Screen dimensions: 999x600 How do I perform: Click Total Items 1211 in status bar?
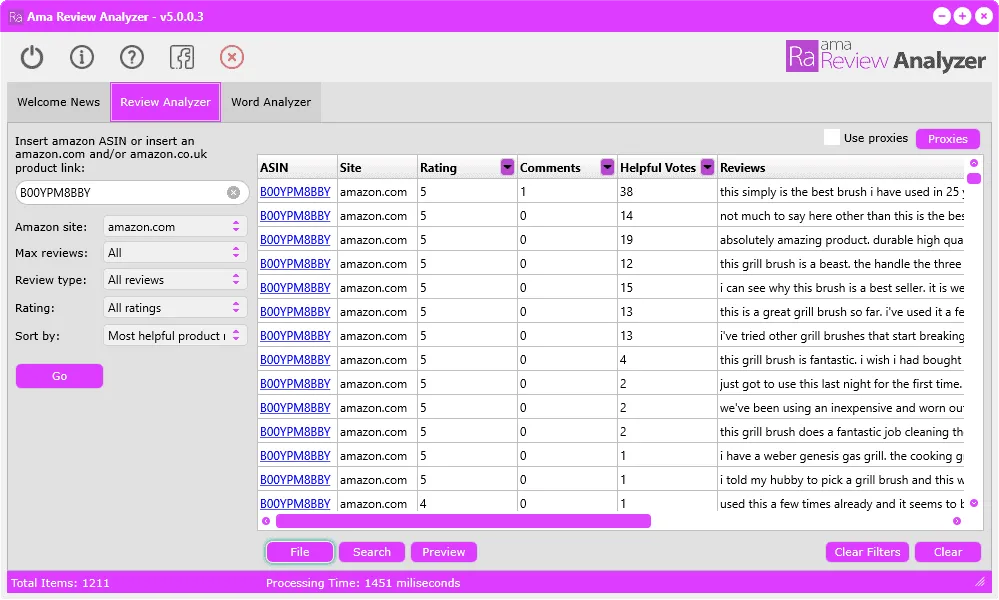(61, 583)
